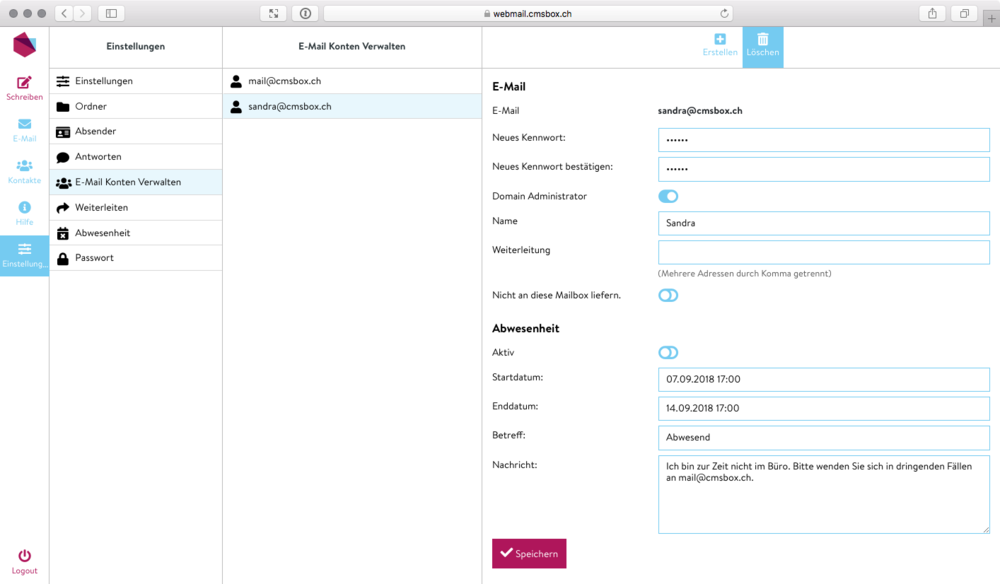Click the person icon beside mail@cmsbox.ch
The width and height of the screenshot is (1000, 584).
point(236,81)
